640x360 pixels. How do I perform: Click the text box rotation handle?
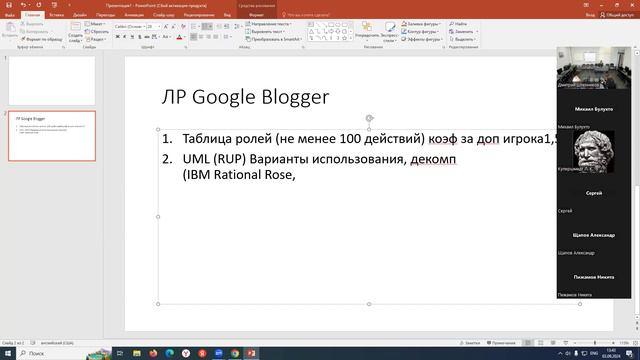pos(369,118)
